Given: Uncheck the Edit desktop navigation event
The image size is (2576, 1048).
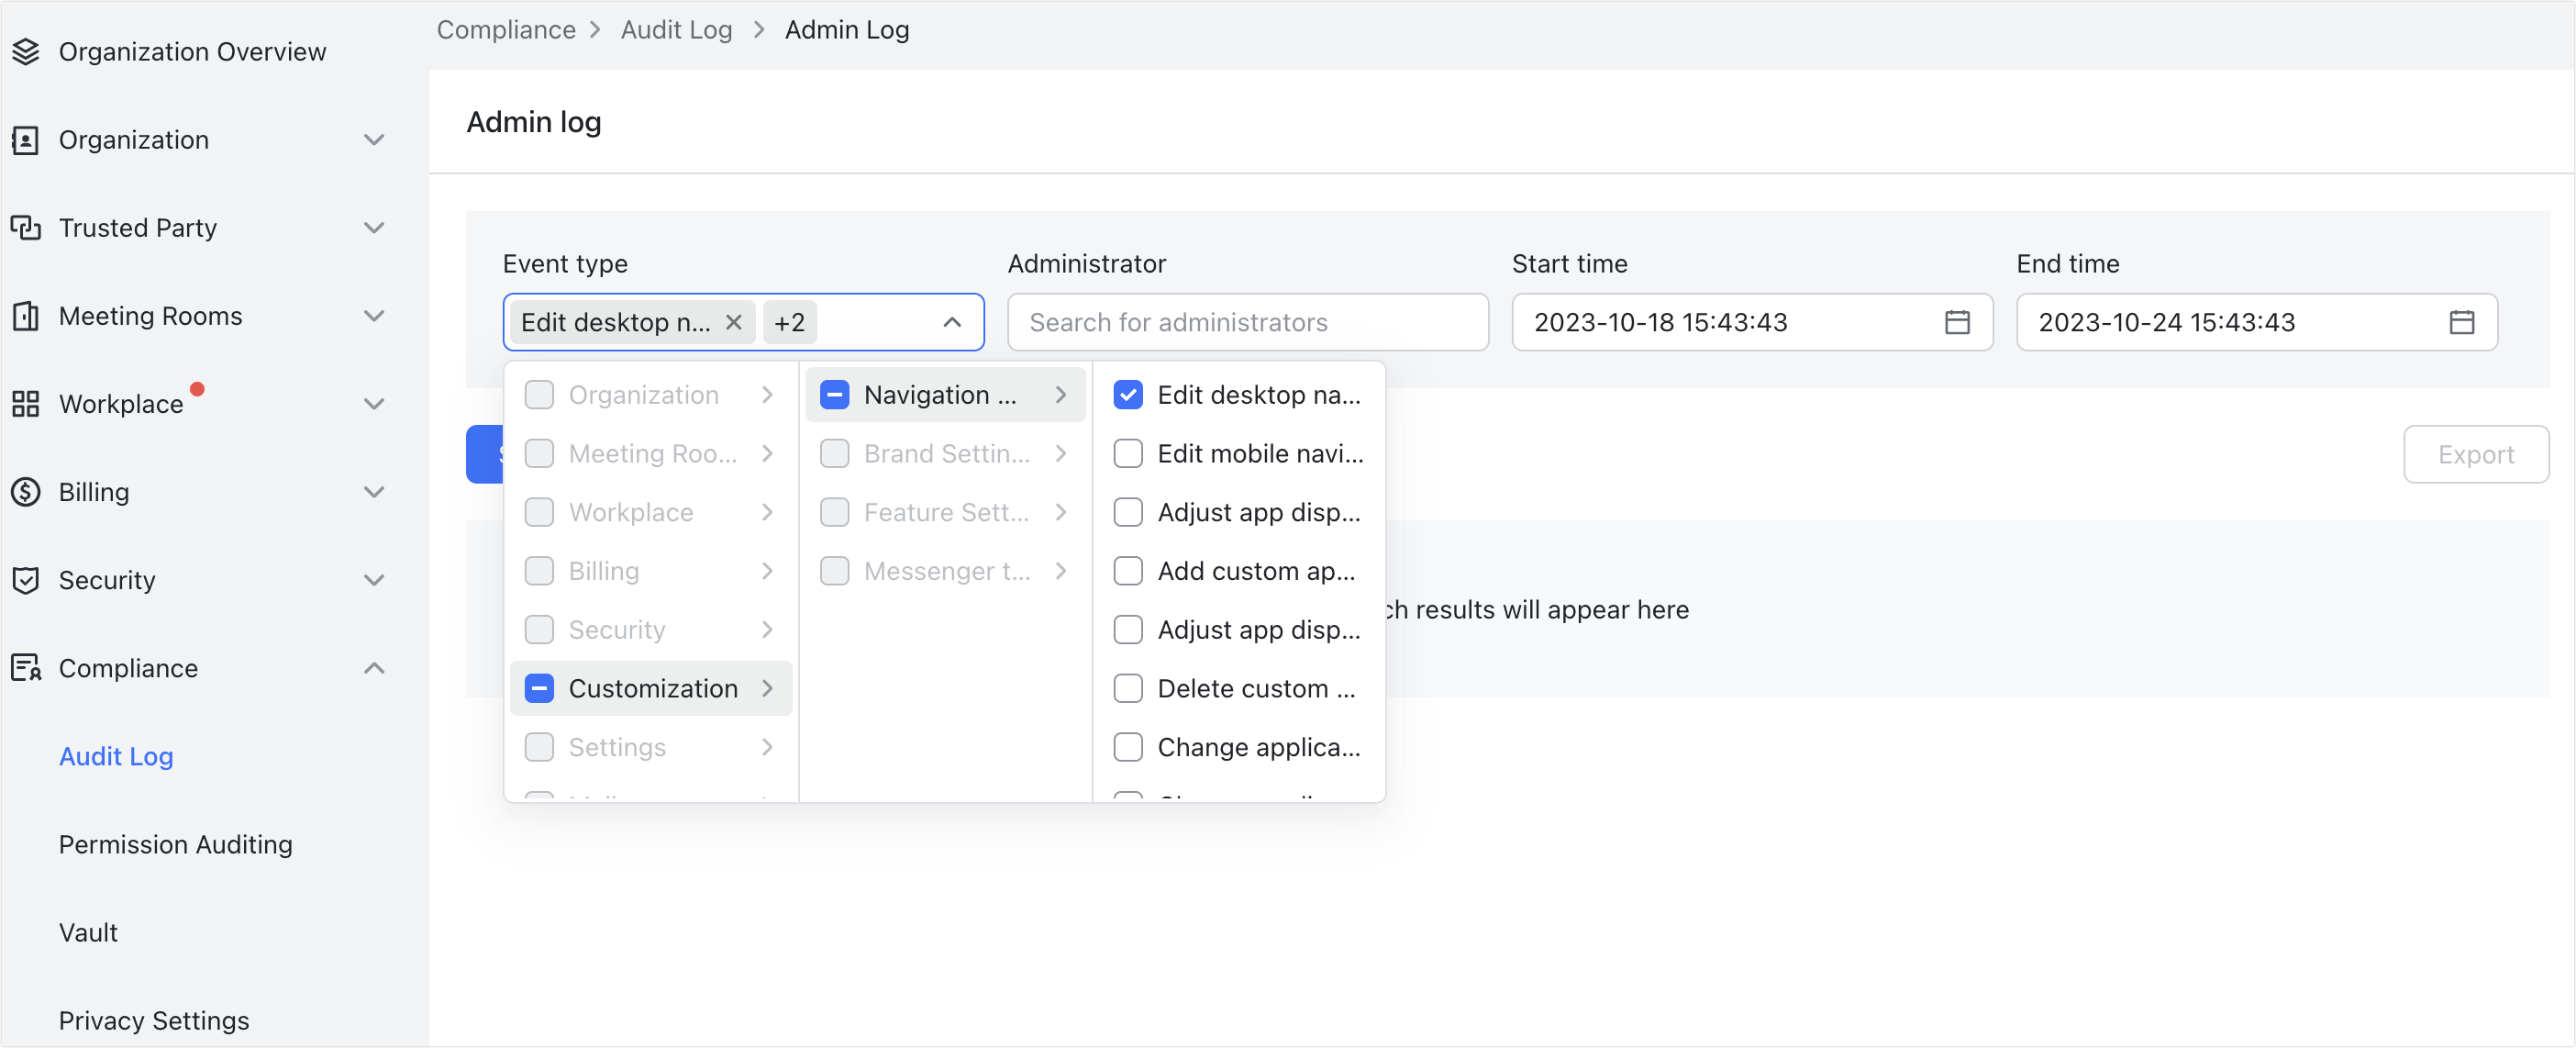Looking at the screenshot, I should 1128,394.
